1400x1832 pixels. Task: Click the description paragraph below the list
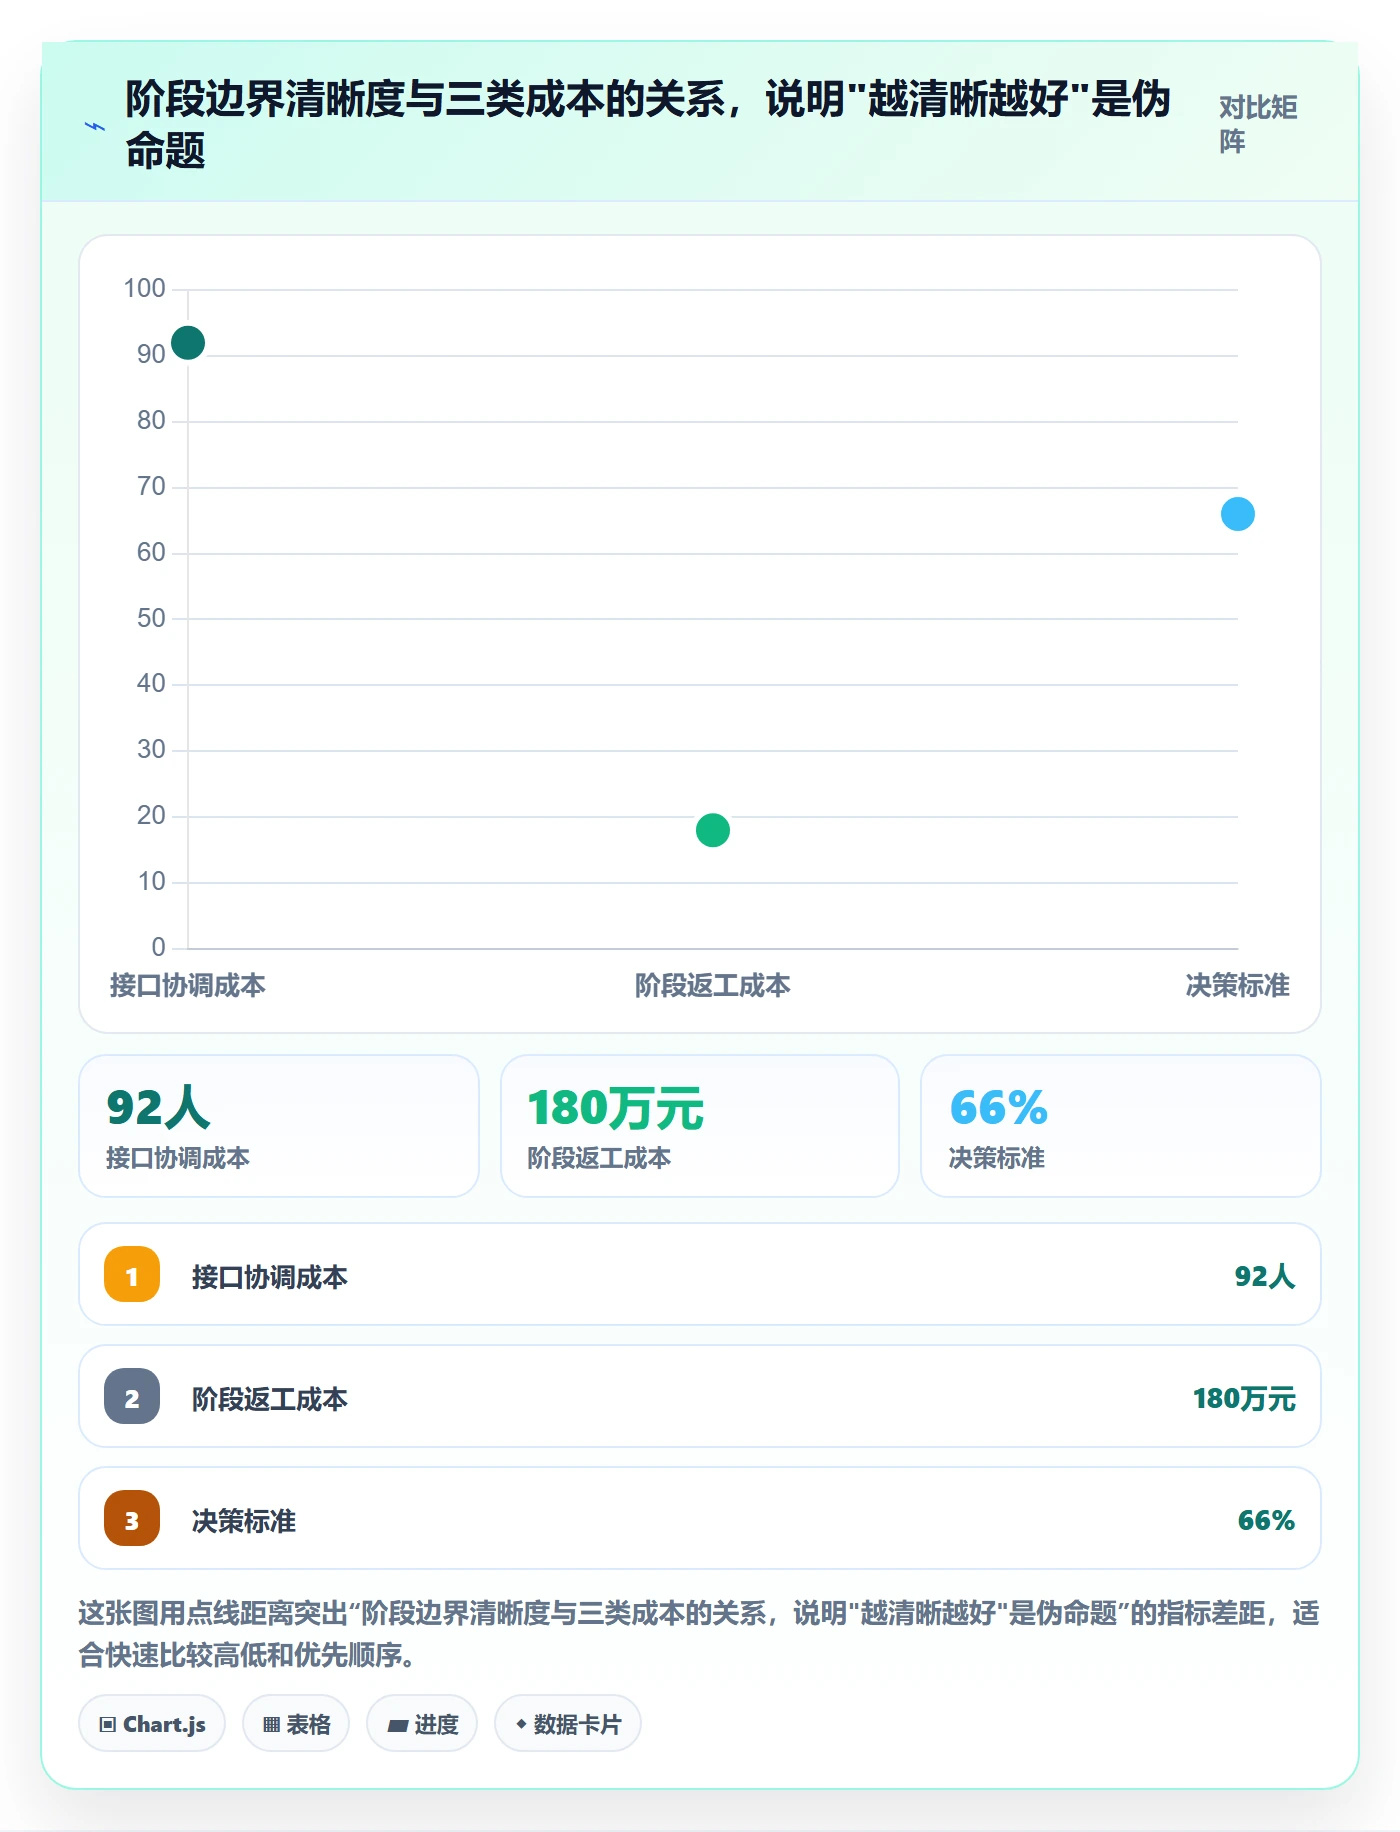coord(699,1633)
